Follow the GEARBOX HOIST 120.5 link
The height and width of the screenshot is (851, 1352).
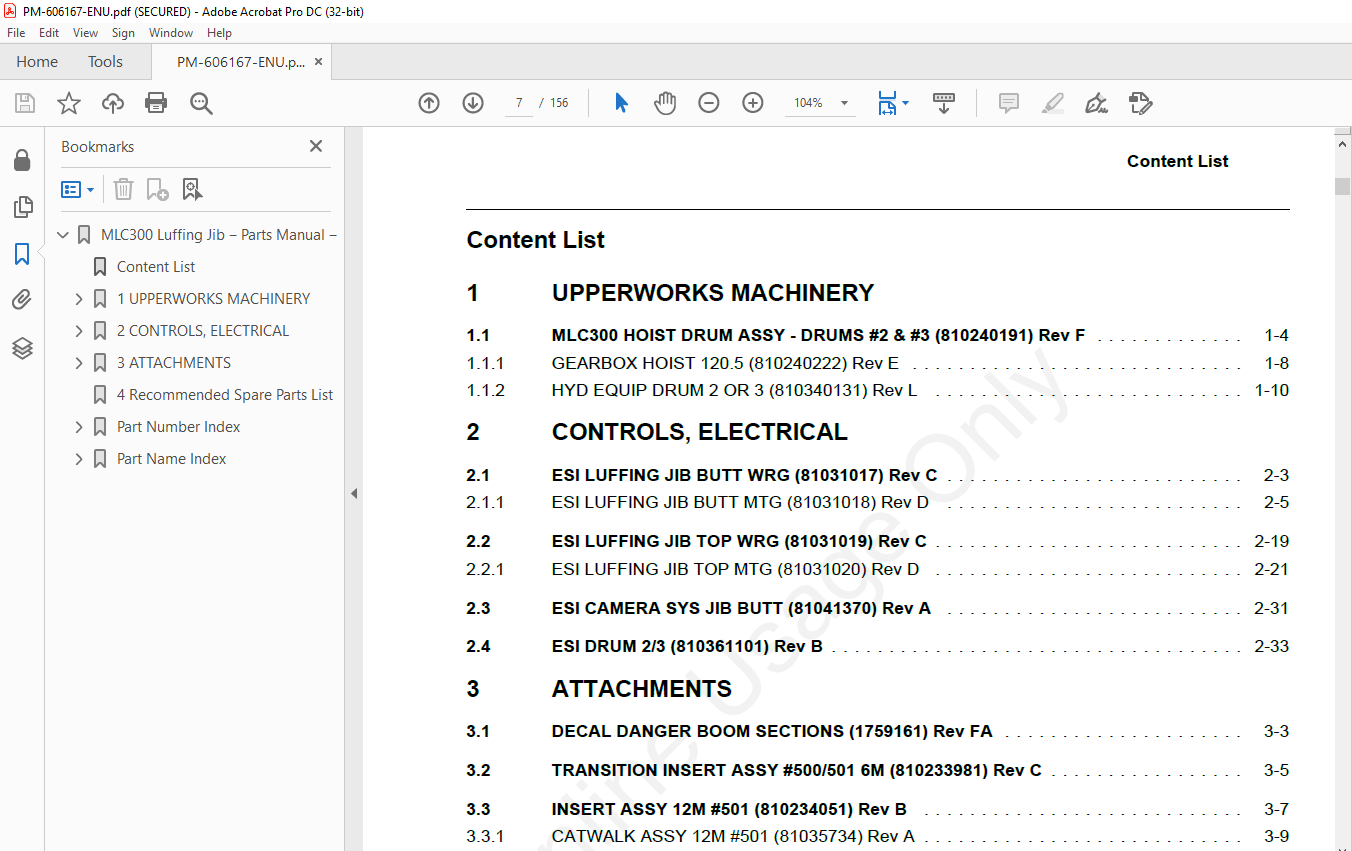[725, 363]
